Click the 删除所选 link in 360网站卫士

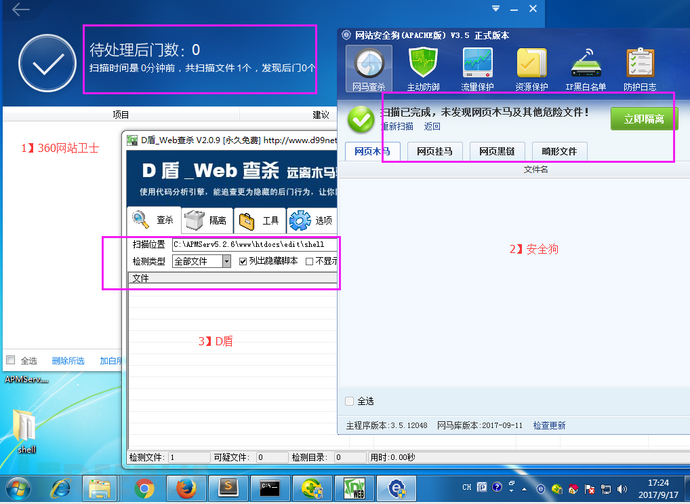68,361
